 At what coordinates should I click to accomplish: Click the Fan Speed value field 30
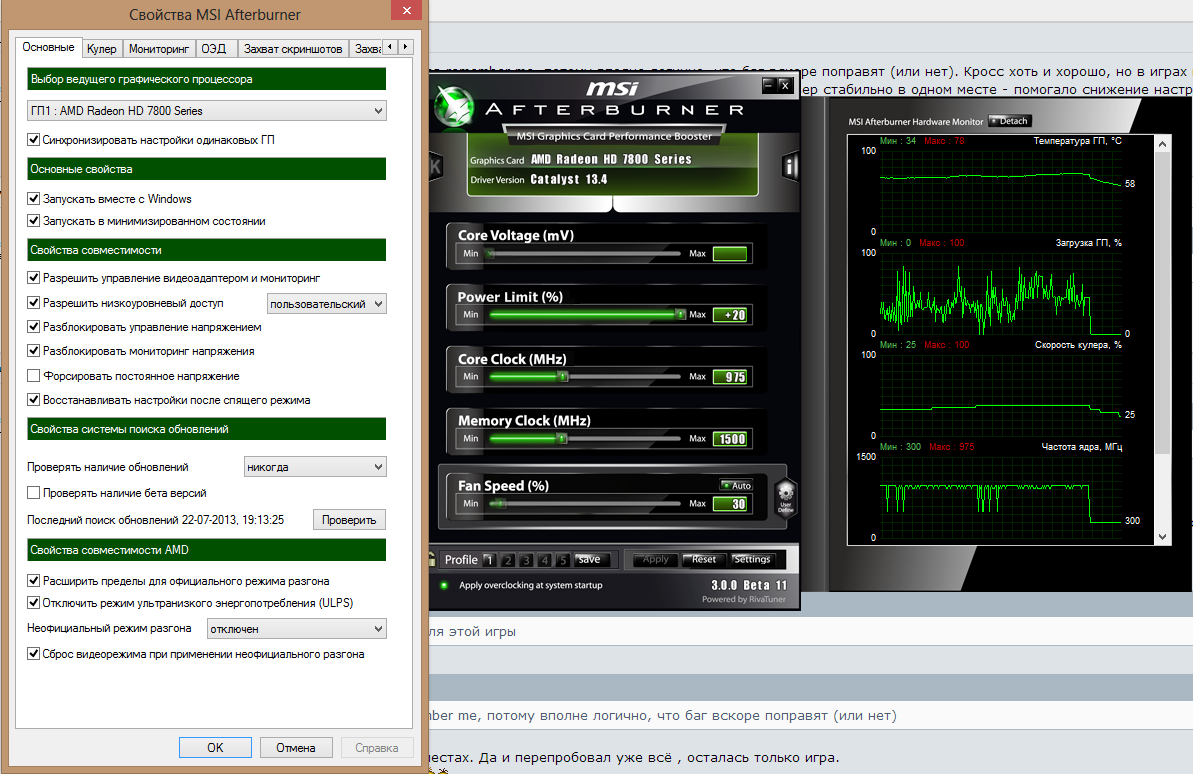730,504
